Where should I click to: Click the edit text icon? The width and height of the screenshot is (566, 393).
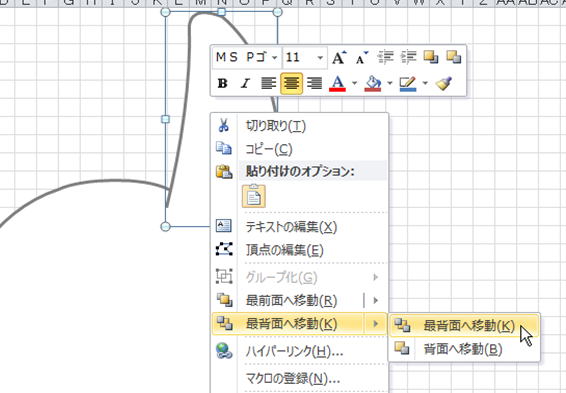click(223, 226)
